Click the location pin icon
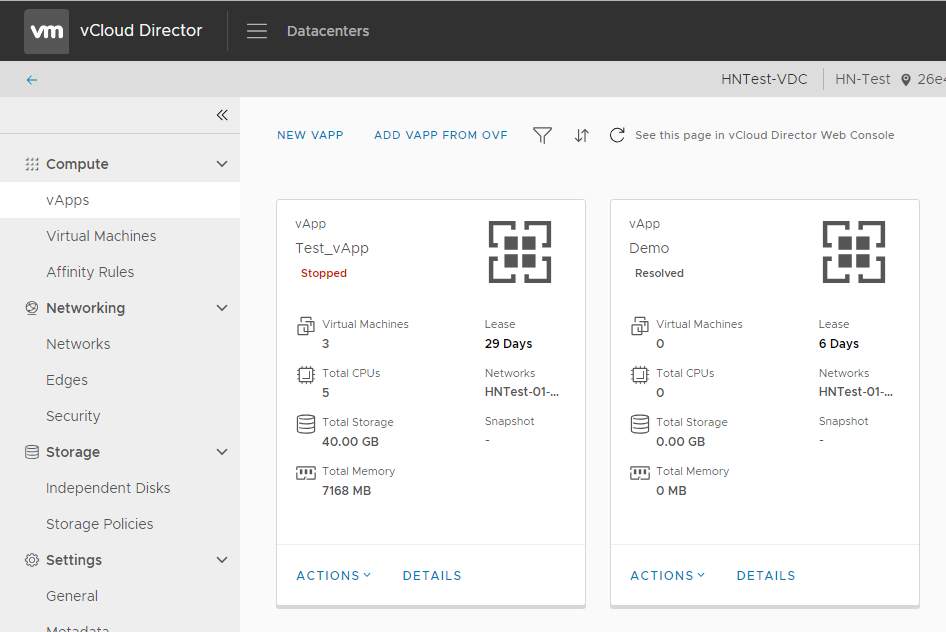Screen dimensions: 946x632 [x=906, y=80]
